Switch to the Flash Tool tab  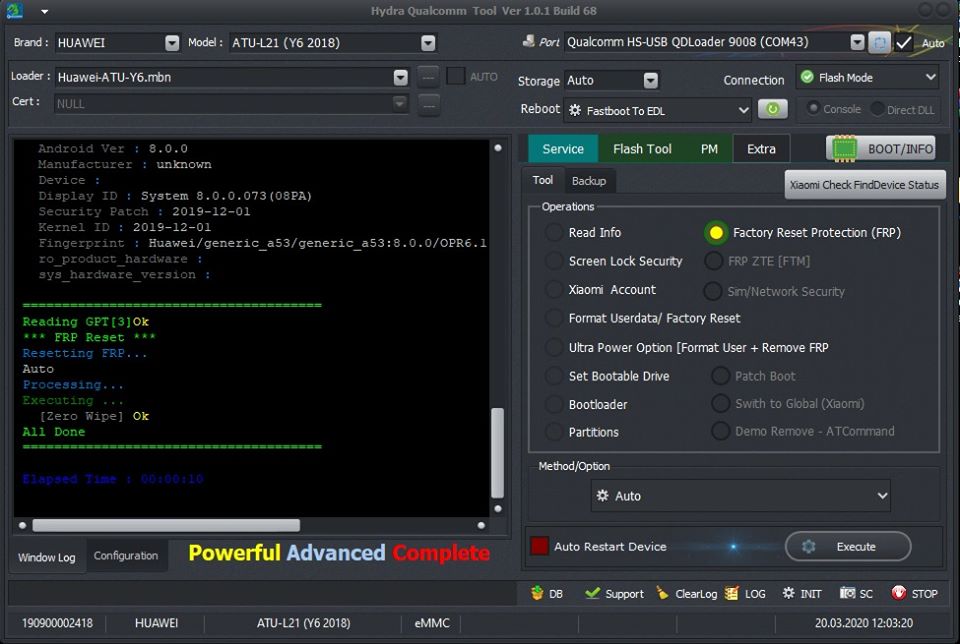coord(642,149)
